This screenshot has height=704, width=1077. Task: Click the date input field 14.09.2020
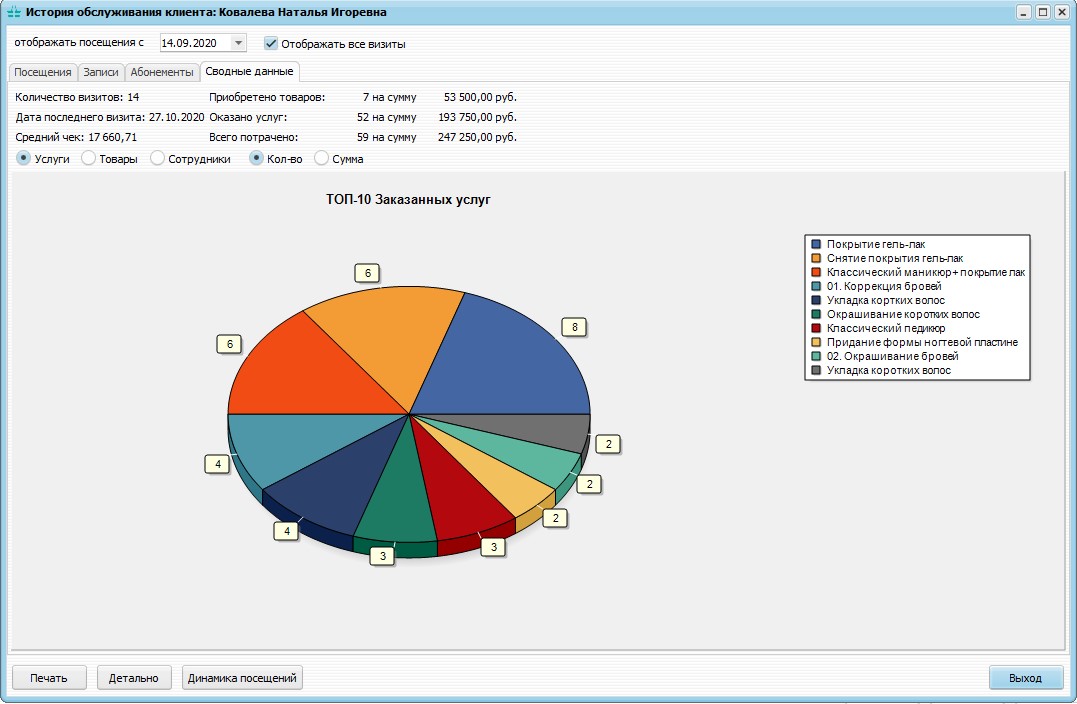click(193, 43)
